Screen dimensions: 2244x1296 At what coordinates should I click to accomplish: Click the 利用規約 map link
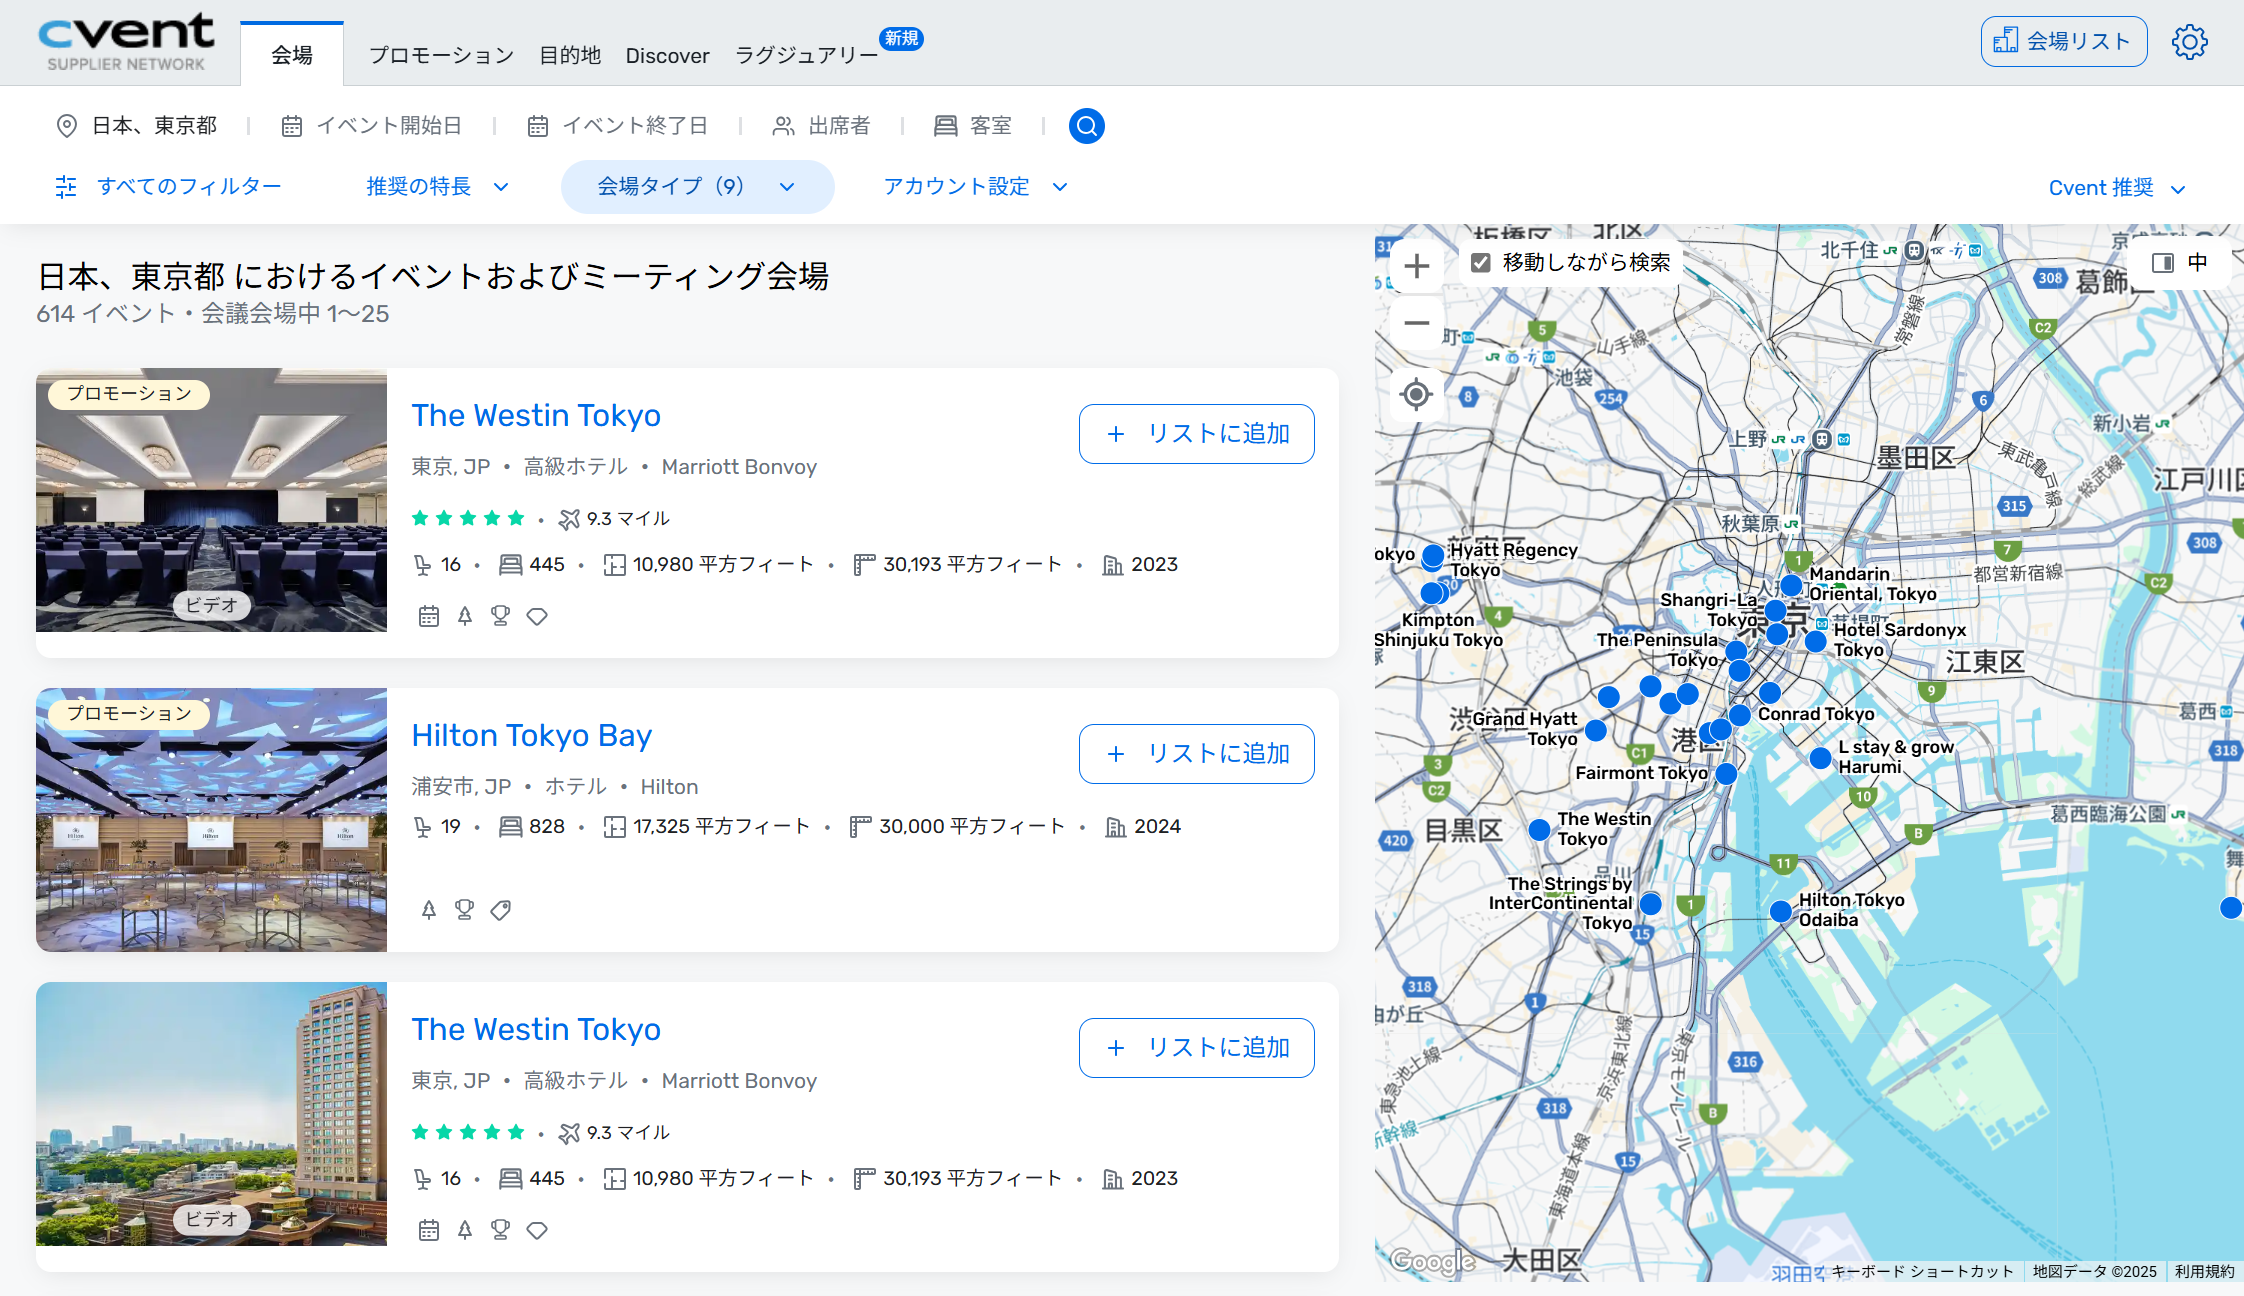point(2204,1271)
